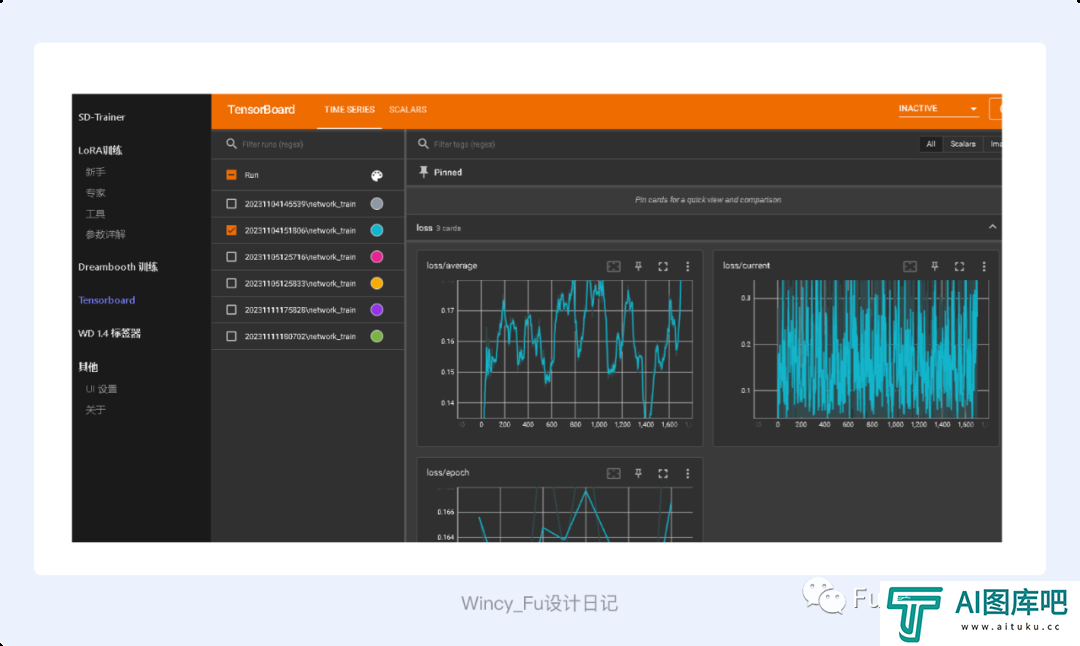This screenshot has width=1080, height=646.
Task: Check run 20231111180702\network_train
Action: 231,336
